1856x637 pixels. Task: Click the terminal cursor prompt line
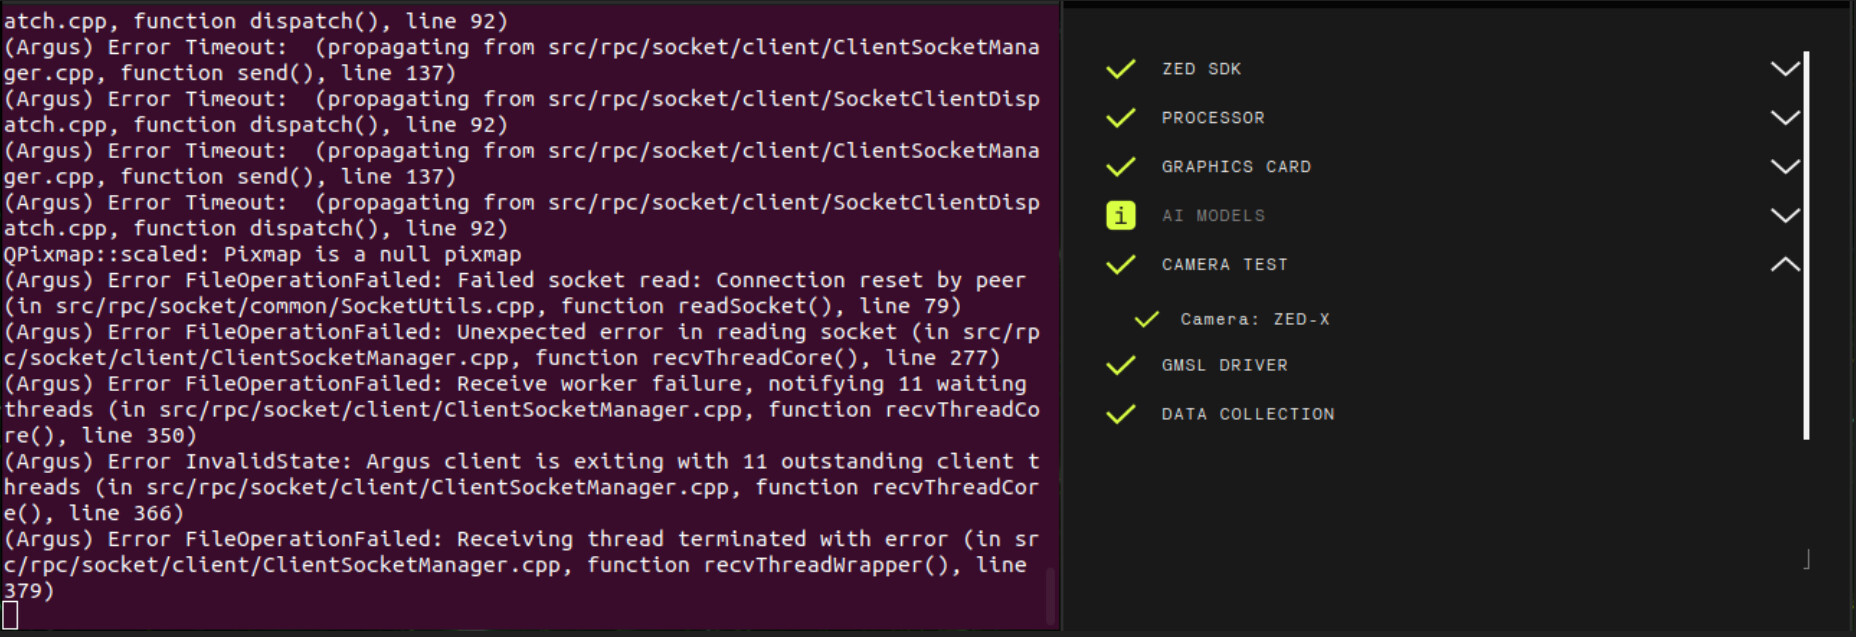coord(11,615)
